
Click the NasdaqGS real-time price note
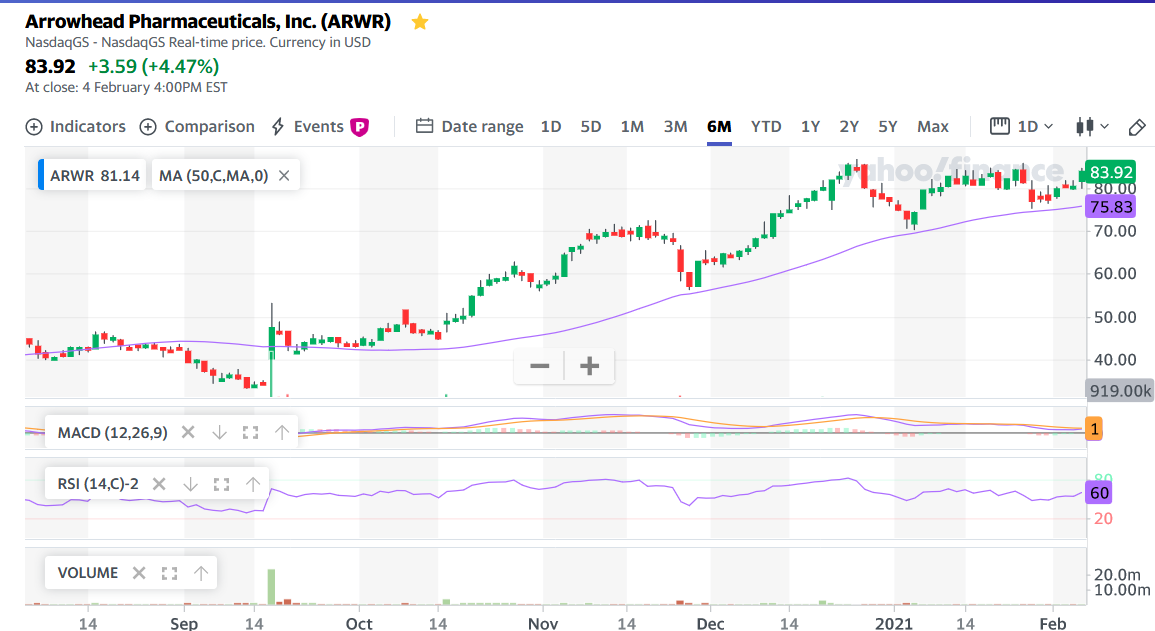(197, 42)
